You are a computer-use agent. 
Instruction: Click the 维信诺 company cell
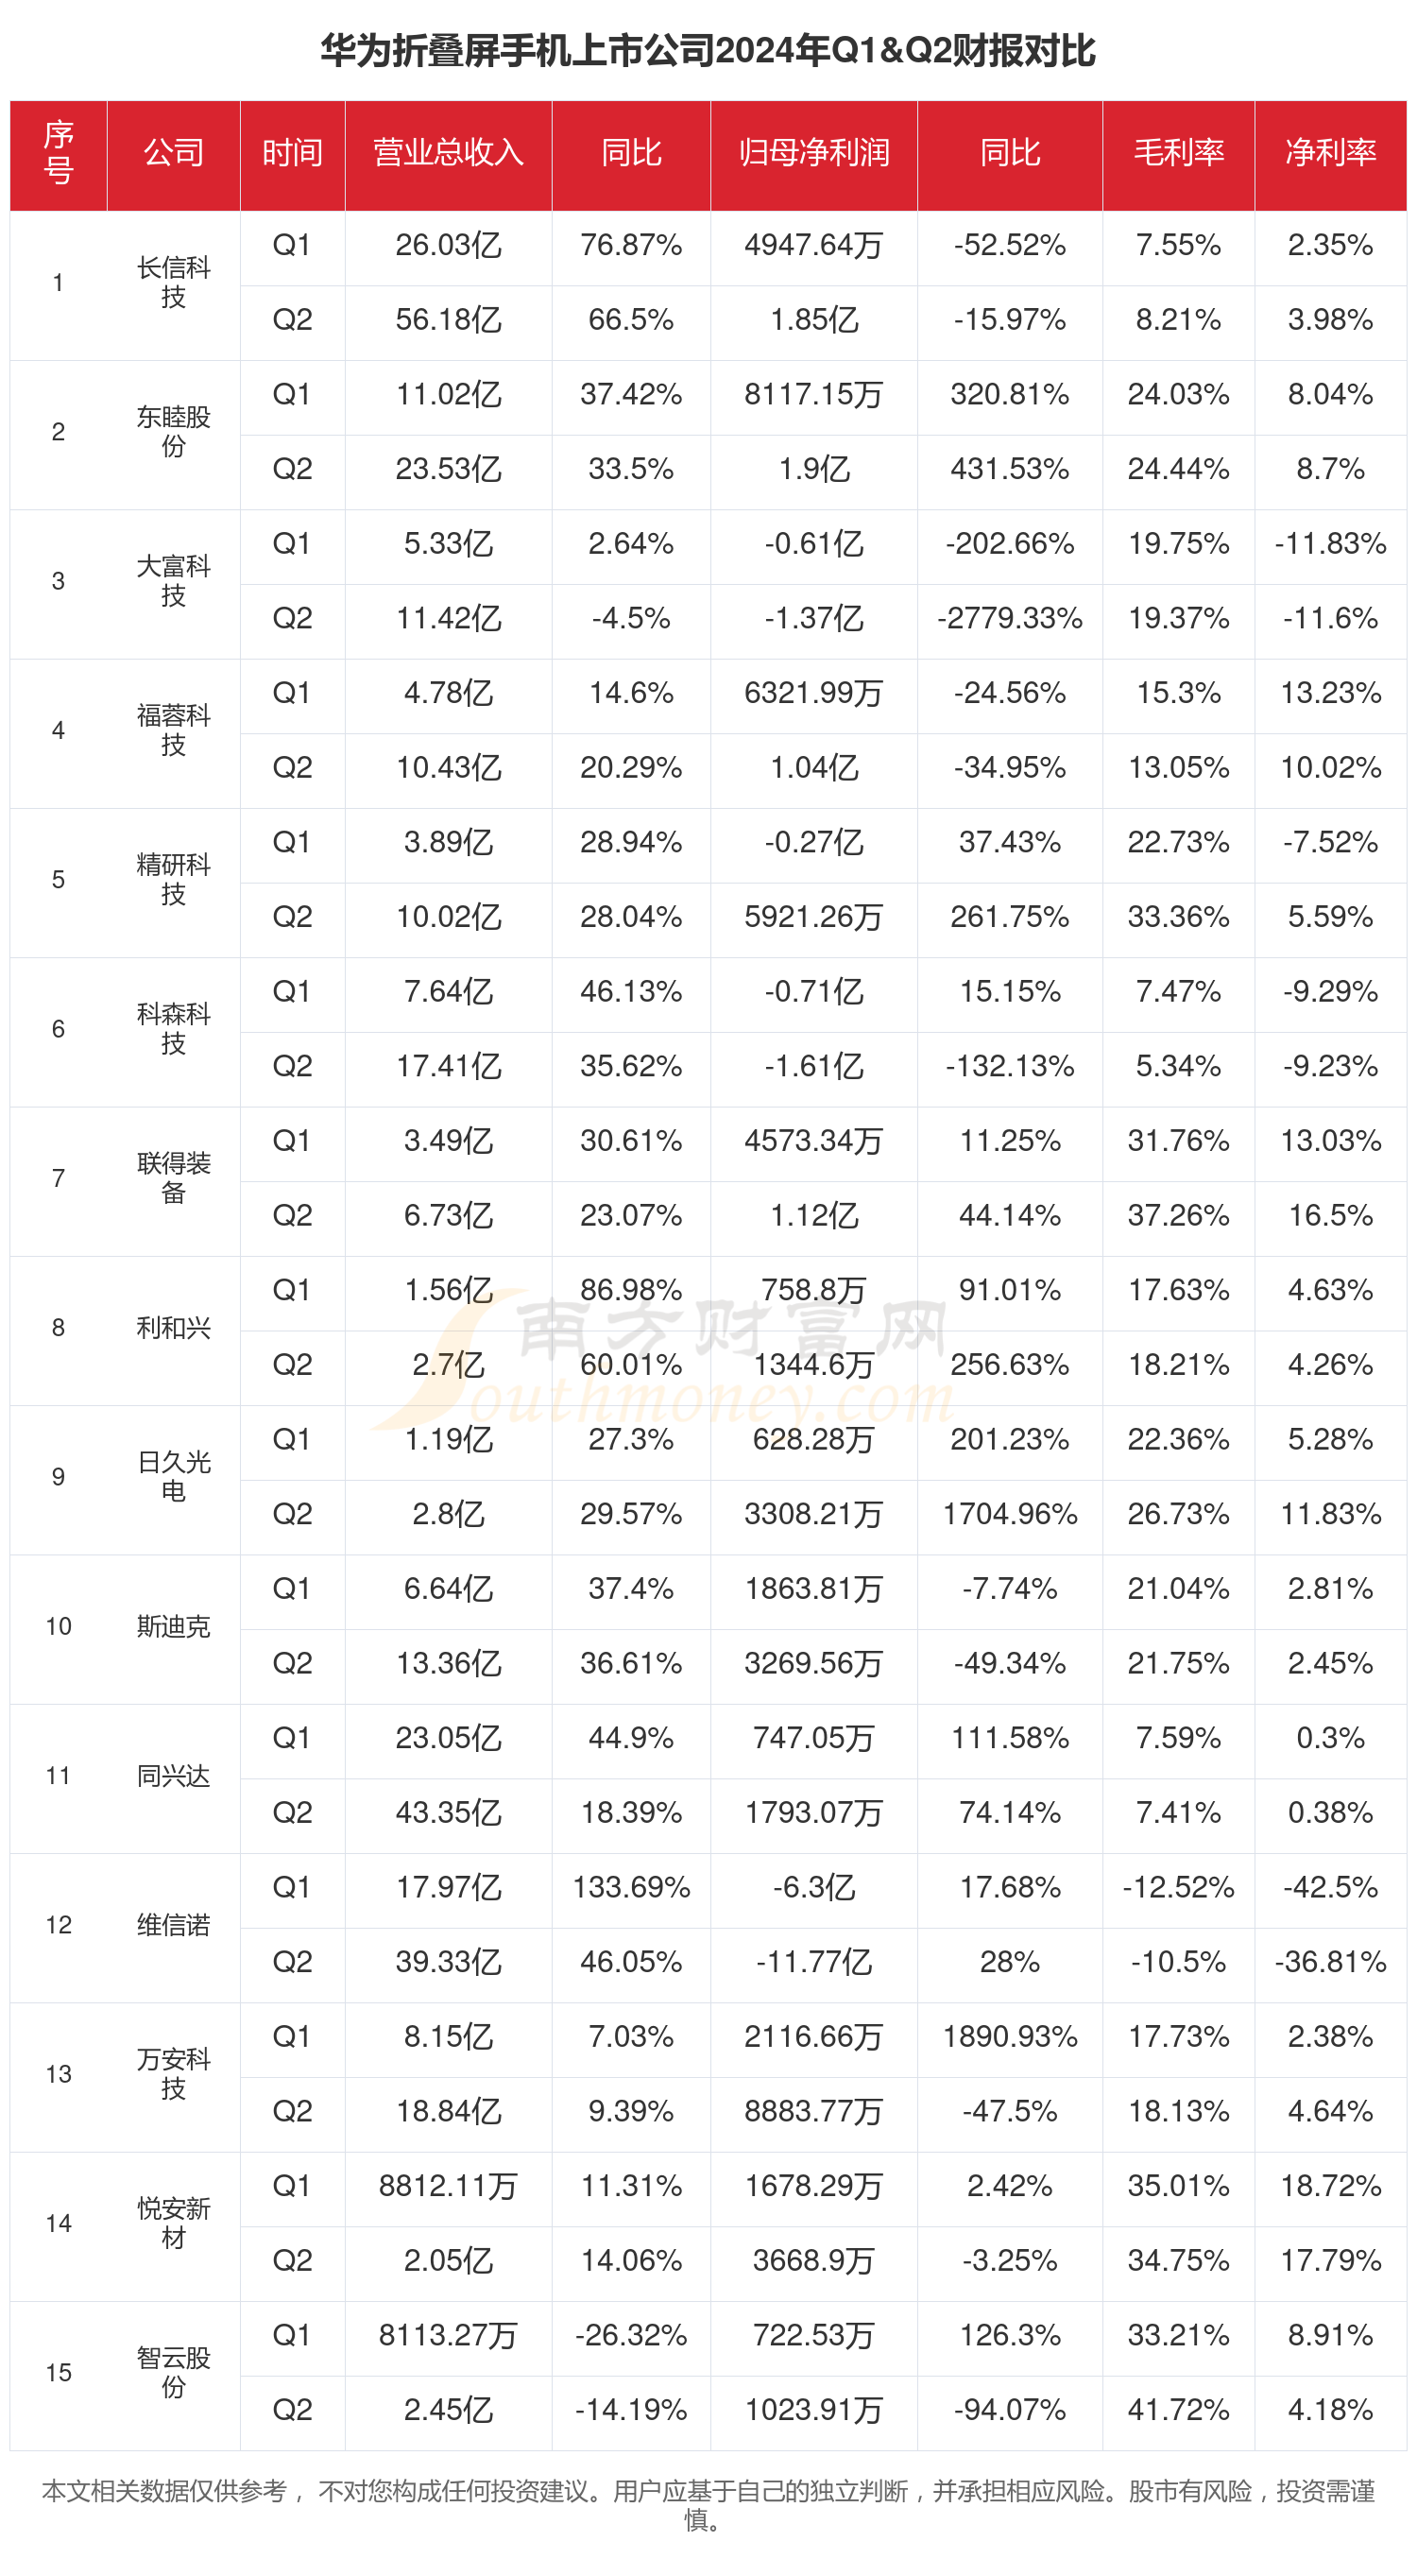(x=173, y=1925)
